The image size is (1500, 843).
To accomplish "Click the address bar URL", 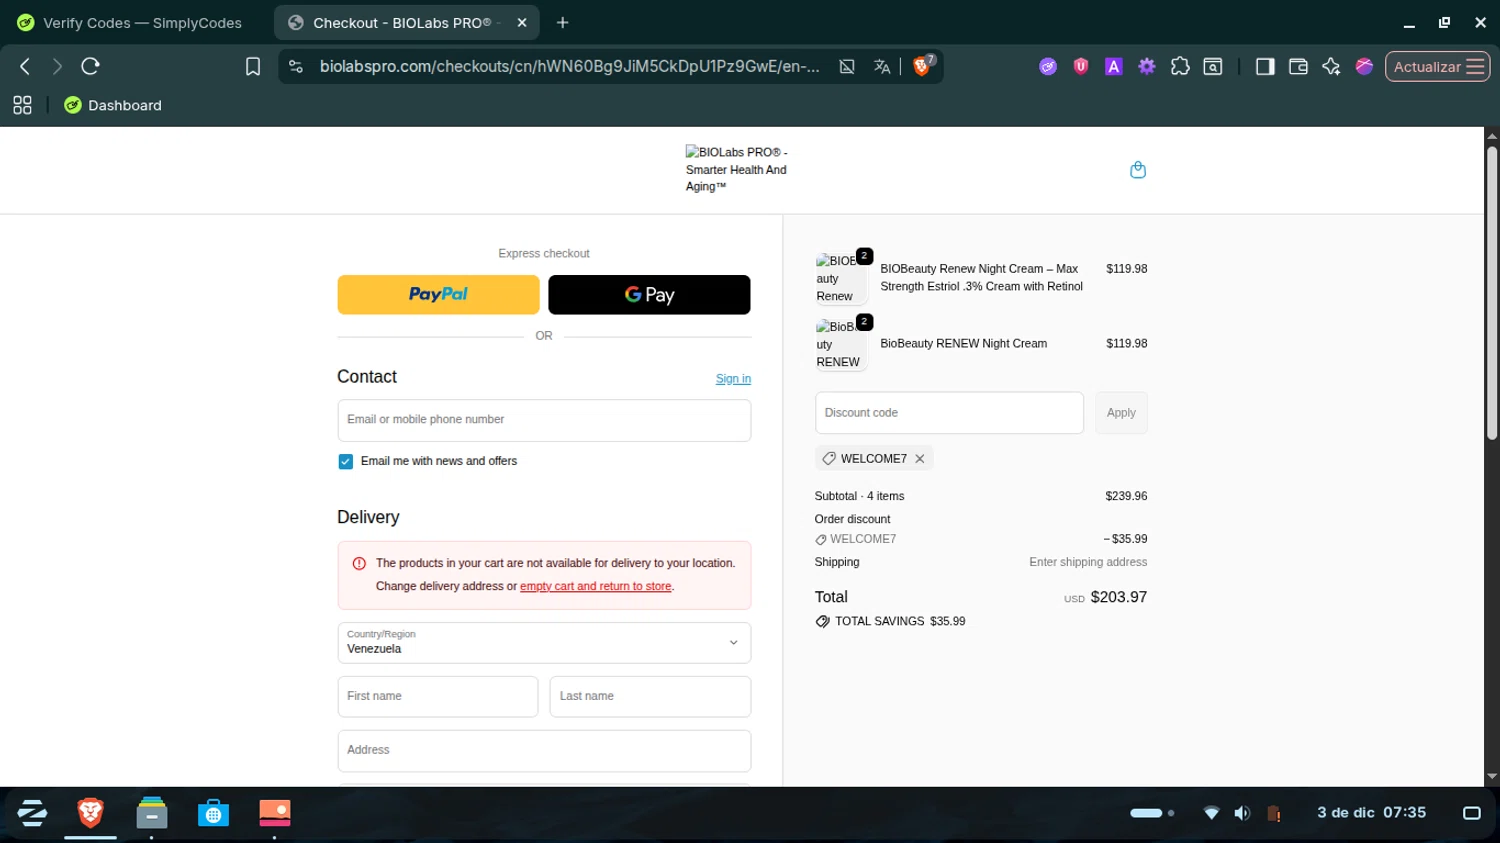I will click(569, 66).
